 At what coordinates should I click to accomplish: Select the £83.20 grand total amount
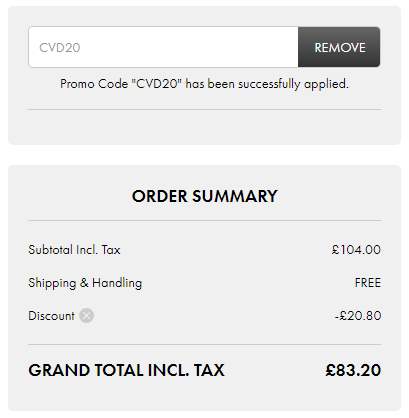(353, 370)
